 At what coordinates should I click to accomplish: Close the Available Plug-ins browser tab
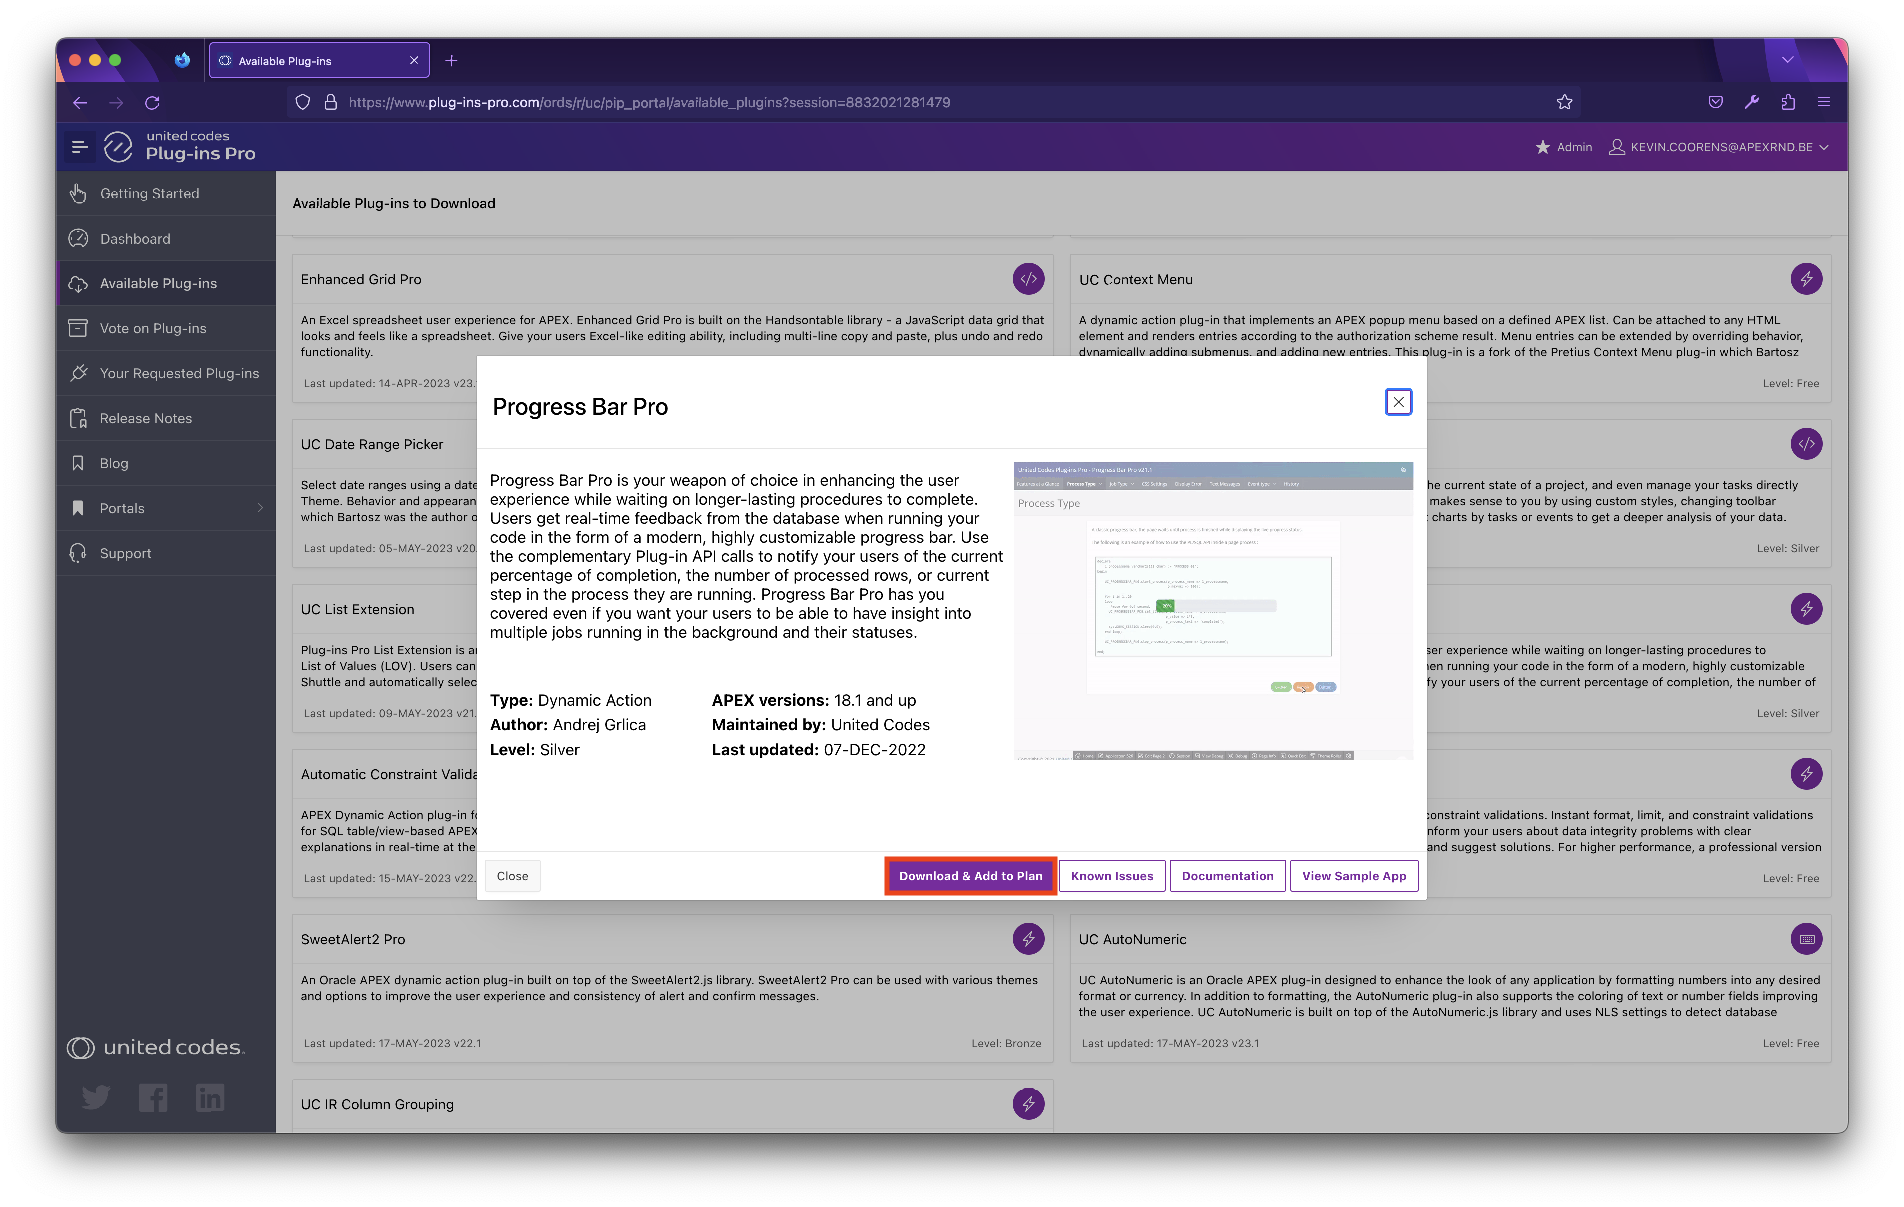pos(414,61)
